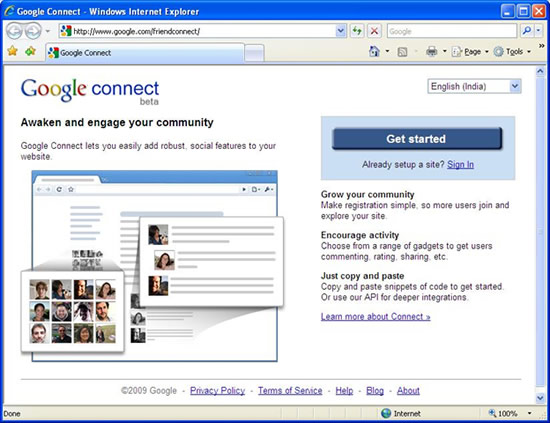
Task: Click the page illustration browser mockup
Action: coord(153,266)
